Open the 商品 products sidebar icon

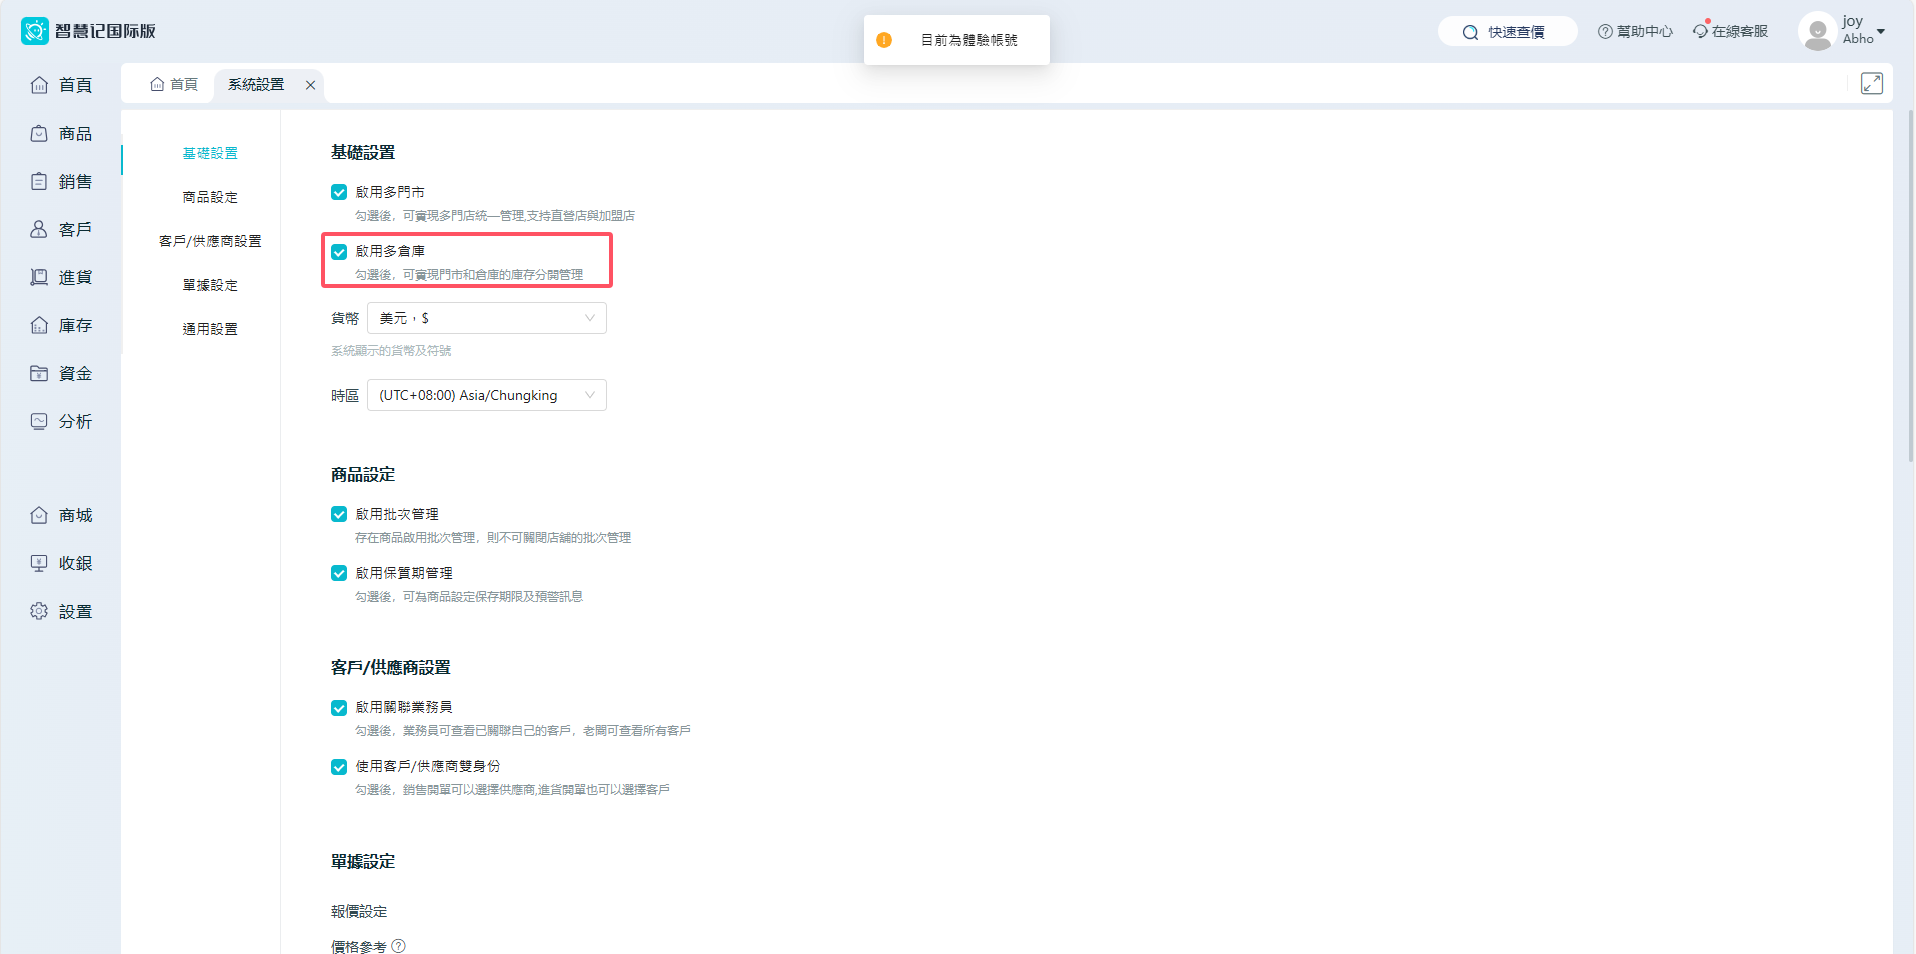pyautogui.click(x=39, y=133)
